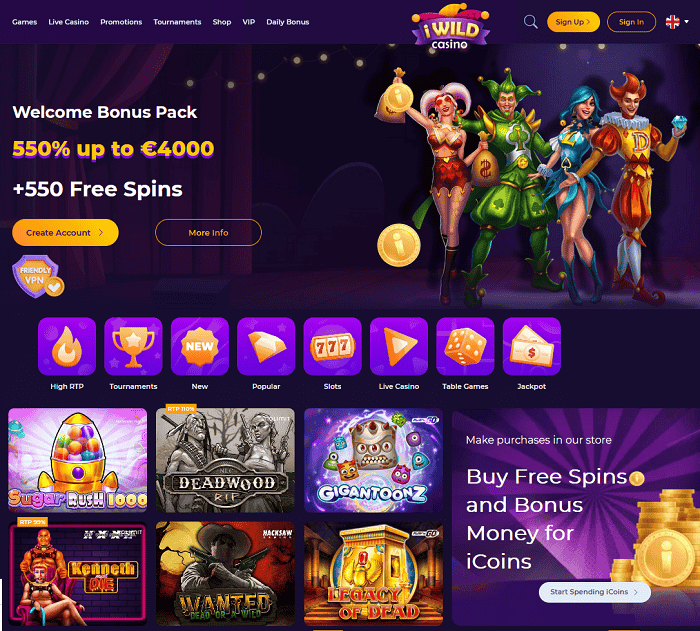Open the Live Casino play icon

(x=399, y=346)
